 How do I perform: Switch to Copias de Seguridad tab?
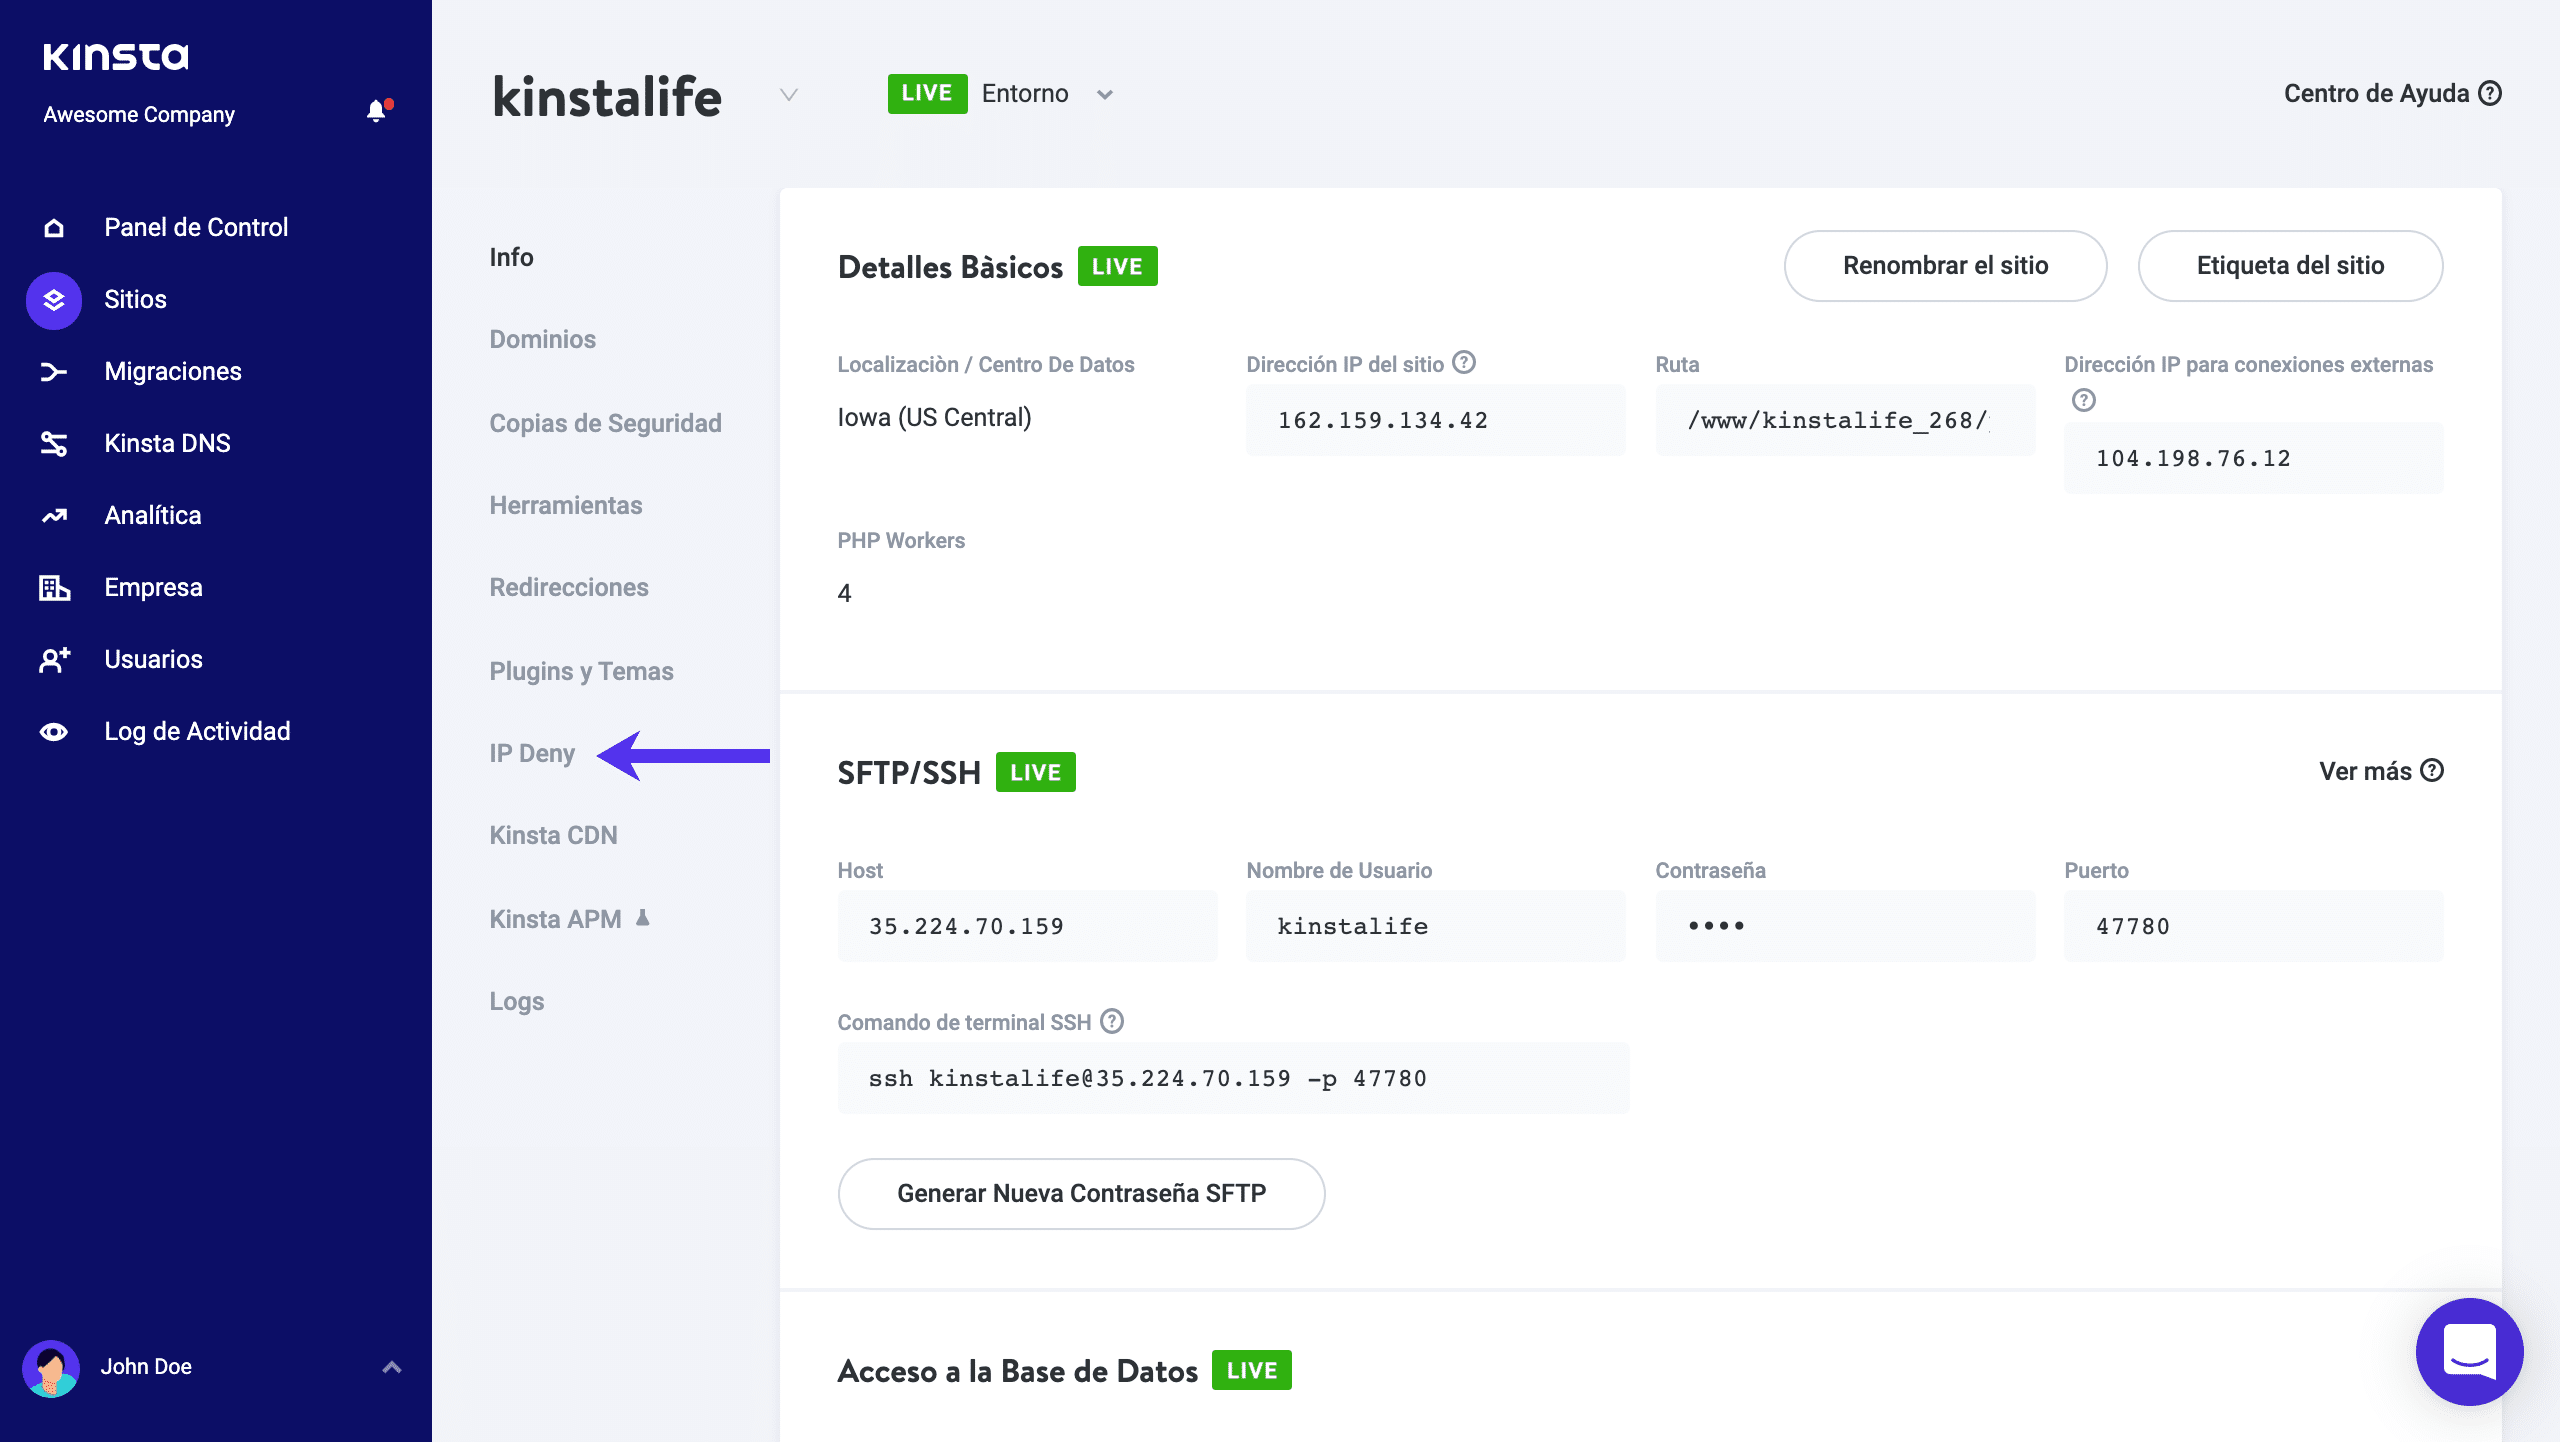[605, 423]
